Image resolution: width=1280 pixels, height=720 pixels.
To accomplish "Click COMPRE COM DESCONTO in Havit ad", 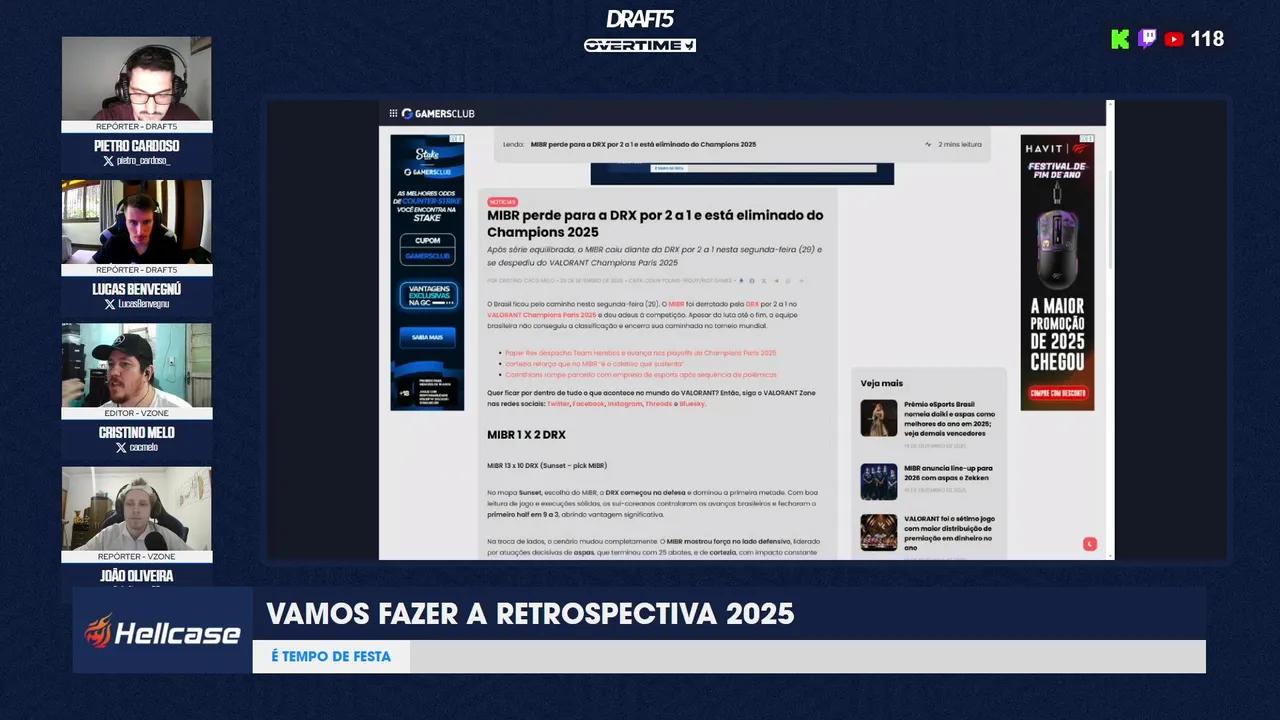I will [x=1057, y=393].
